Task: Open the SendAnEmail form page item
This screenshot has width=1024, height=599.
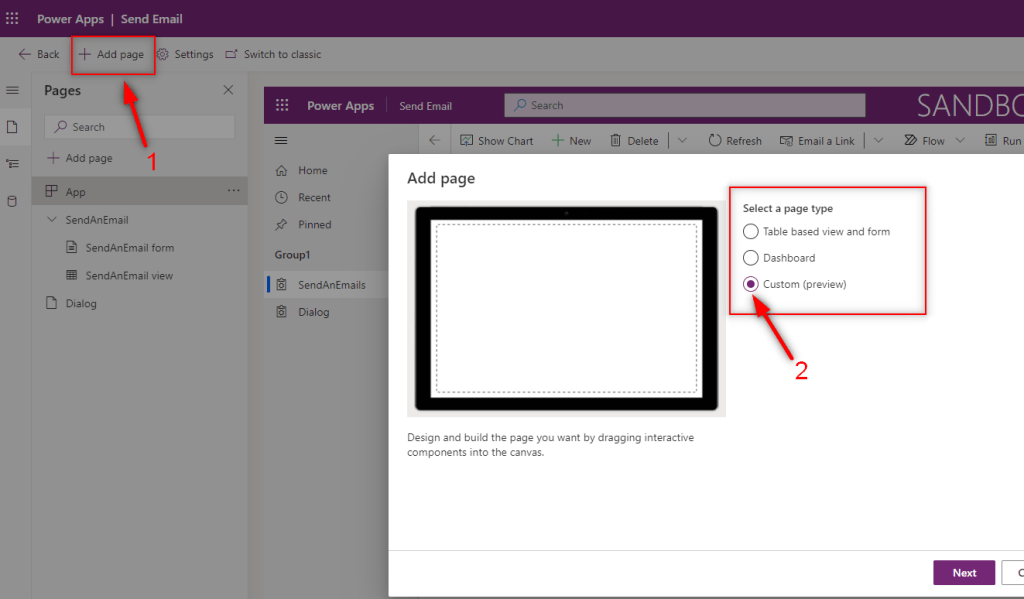Action: click(x=129, y=247)
